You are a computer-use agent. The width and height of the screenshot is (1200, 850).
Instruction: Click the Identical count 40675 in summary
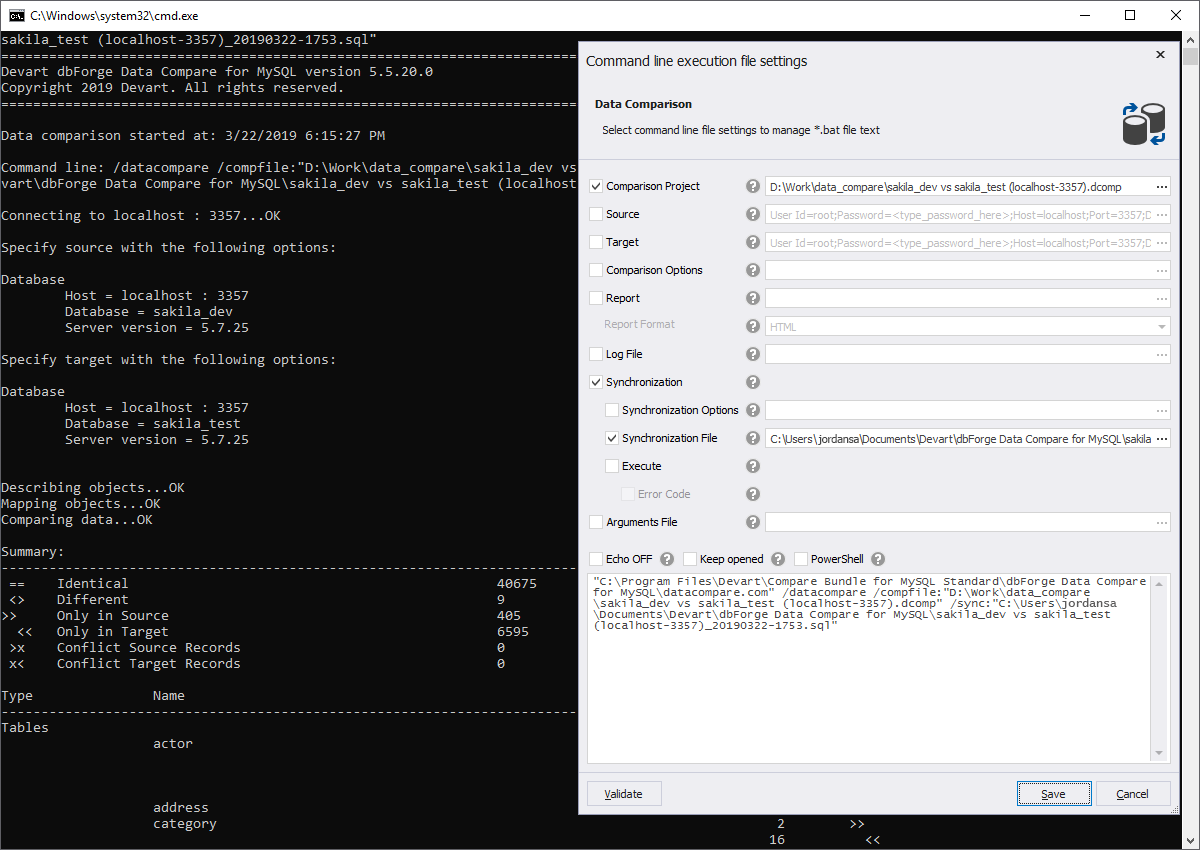(x=517, y=583)
